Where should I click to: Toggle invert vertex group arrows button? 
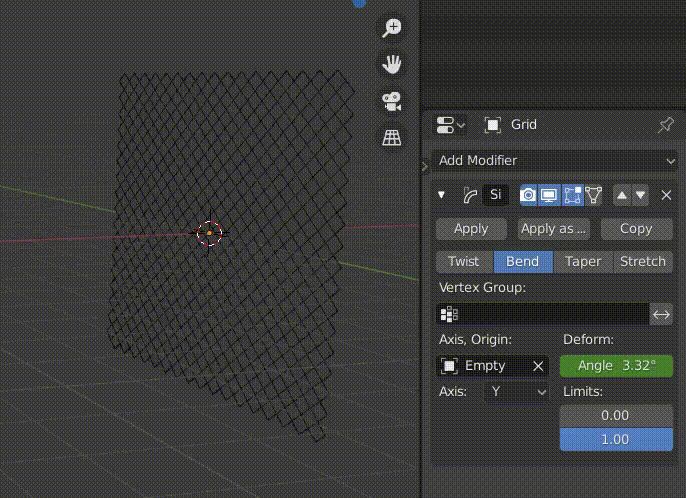pyautogui.click(x=661, y=314)
